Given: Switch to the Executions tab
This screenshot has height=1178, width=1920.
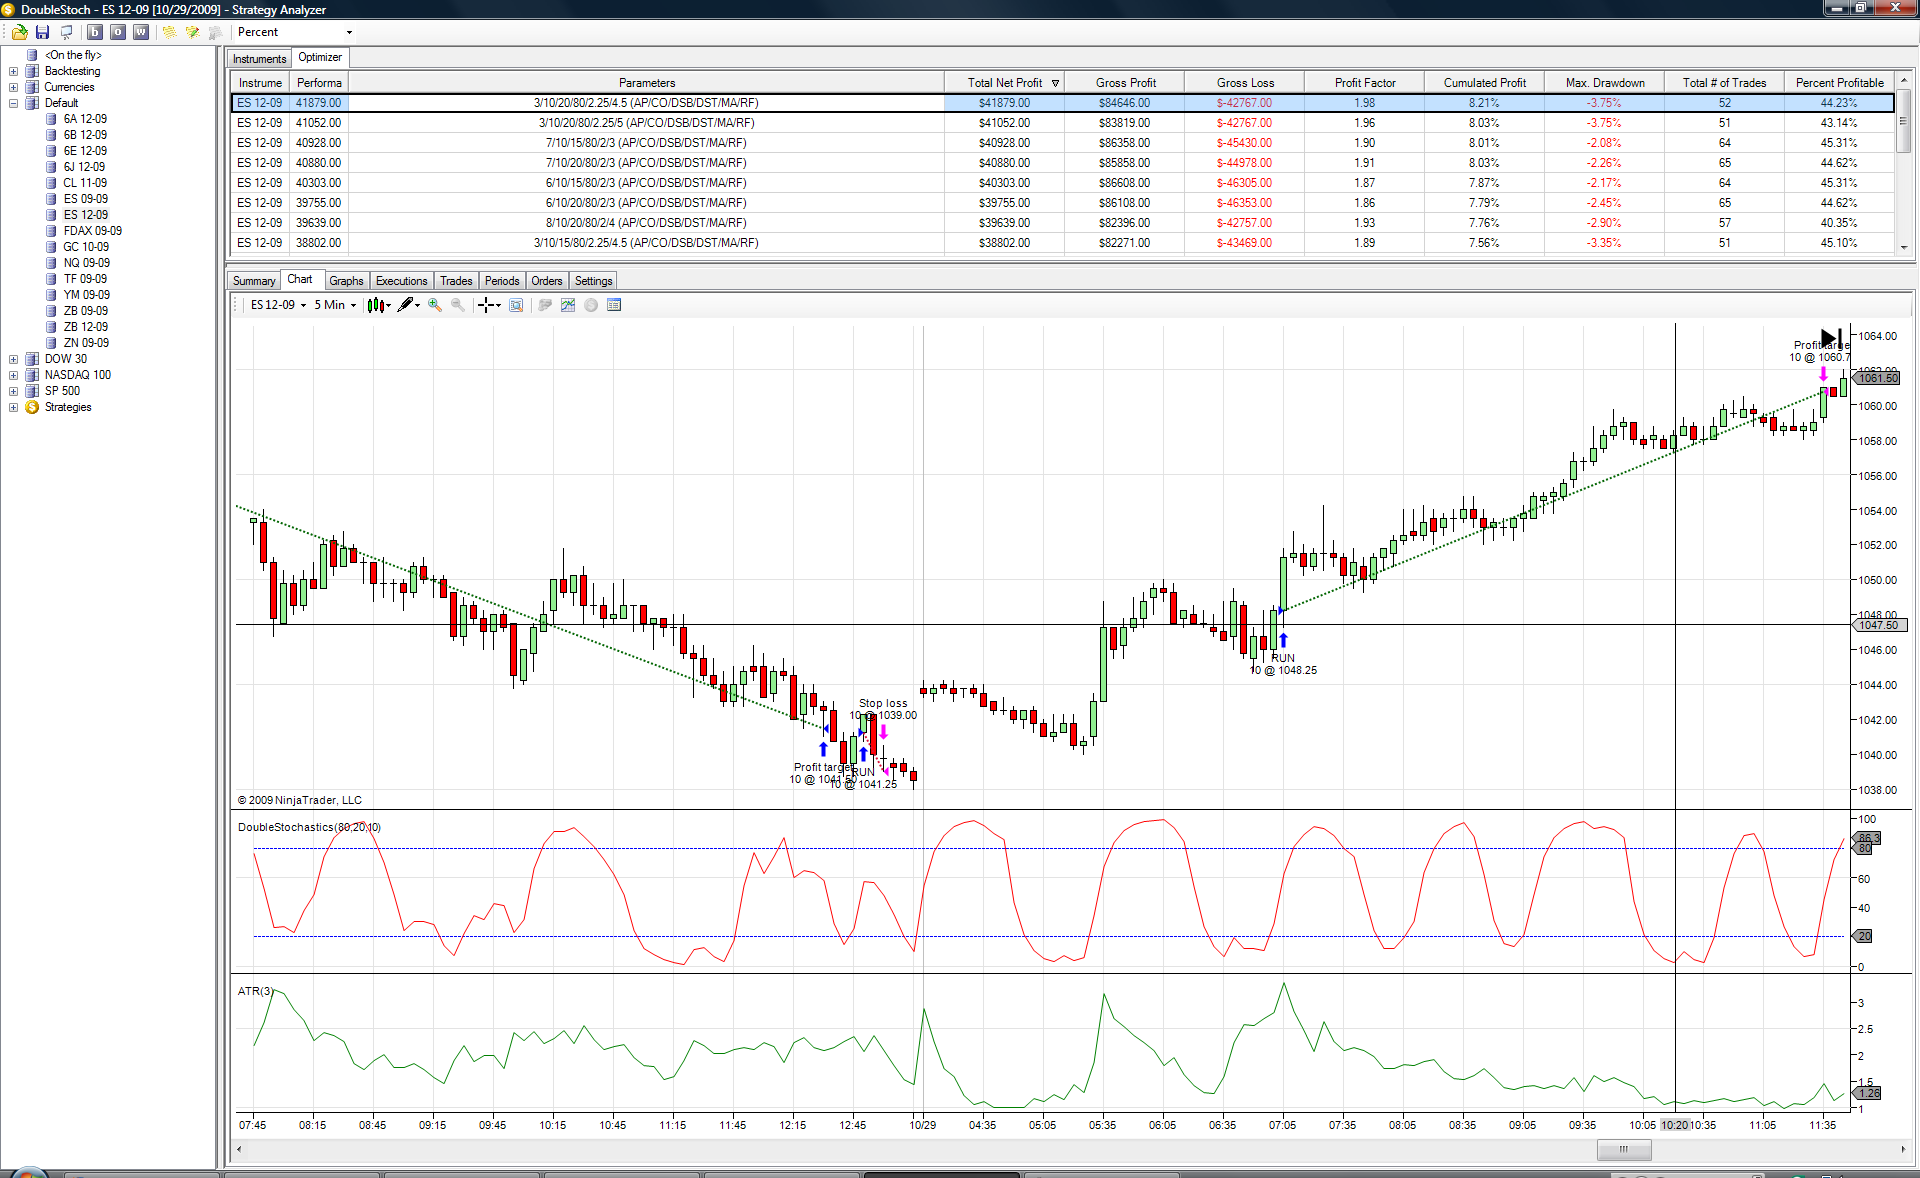Looking at the screenshot, I should (x=401, y=281).
